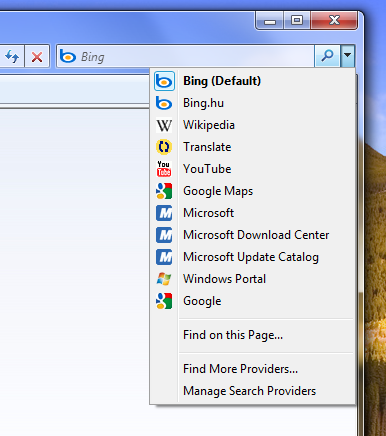Close the browser window

click(x=334, y=21)
